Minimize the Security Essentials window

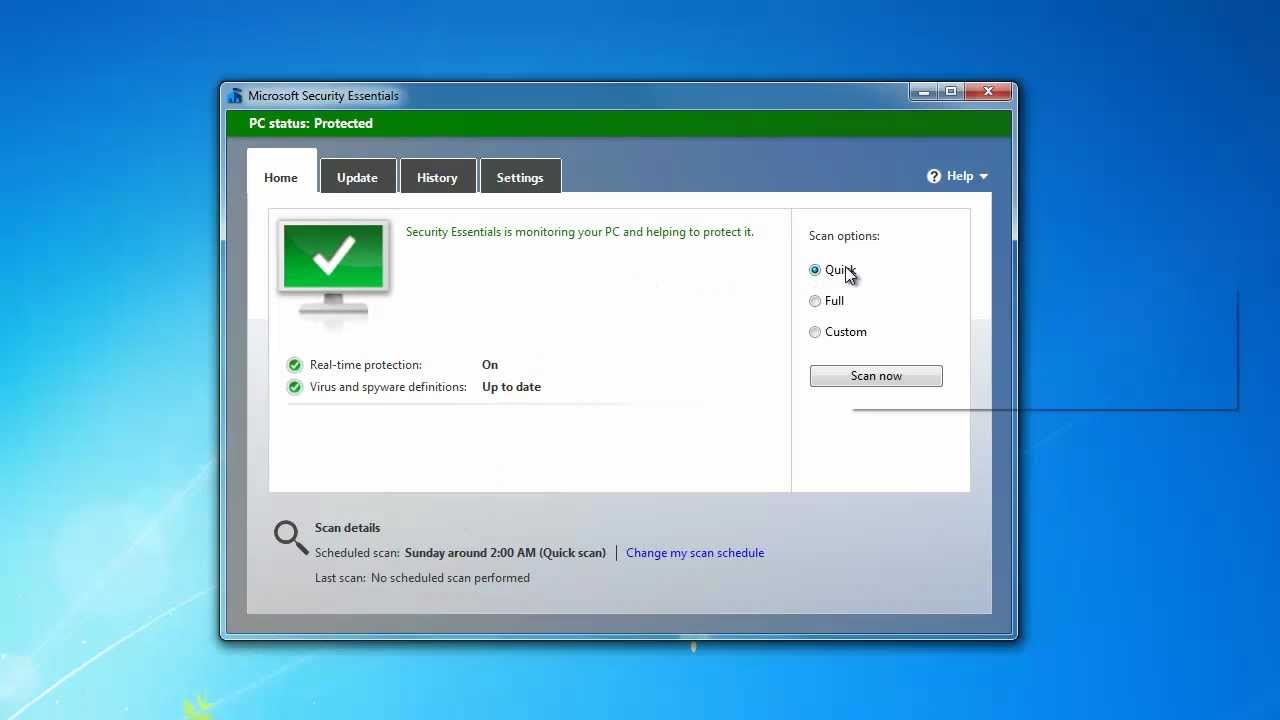(x=923, y=92)
